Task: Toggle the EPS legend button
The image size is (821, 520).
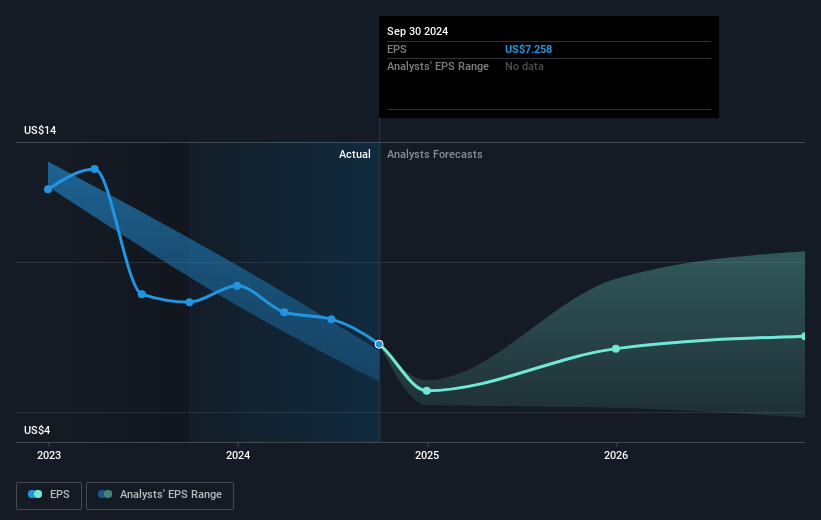Action: tap(49, 495)
